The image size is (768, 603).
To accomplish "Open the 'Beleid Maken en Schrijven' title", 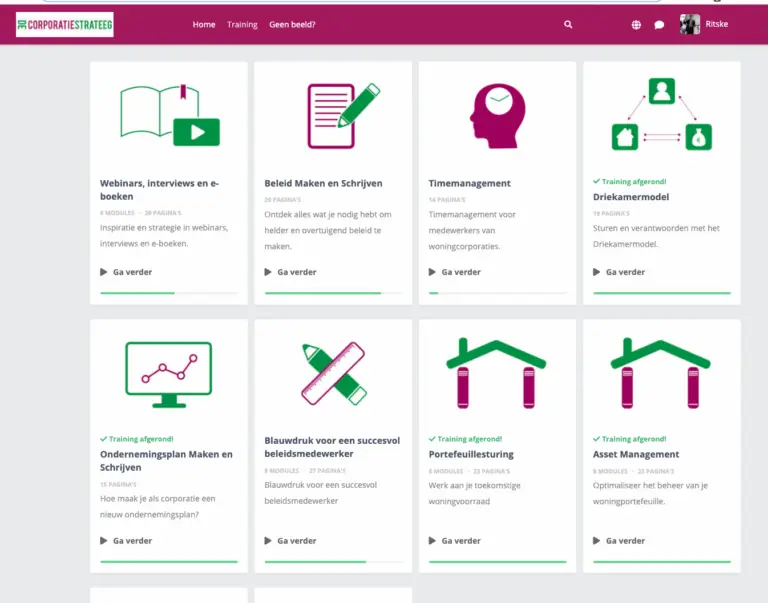I will pos(323,184).
